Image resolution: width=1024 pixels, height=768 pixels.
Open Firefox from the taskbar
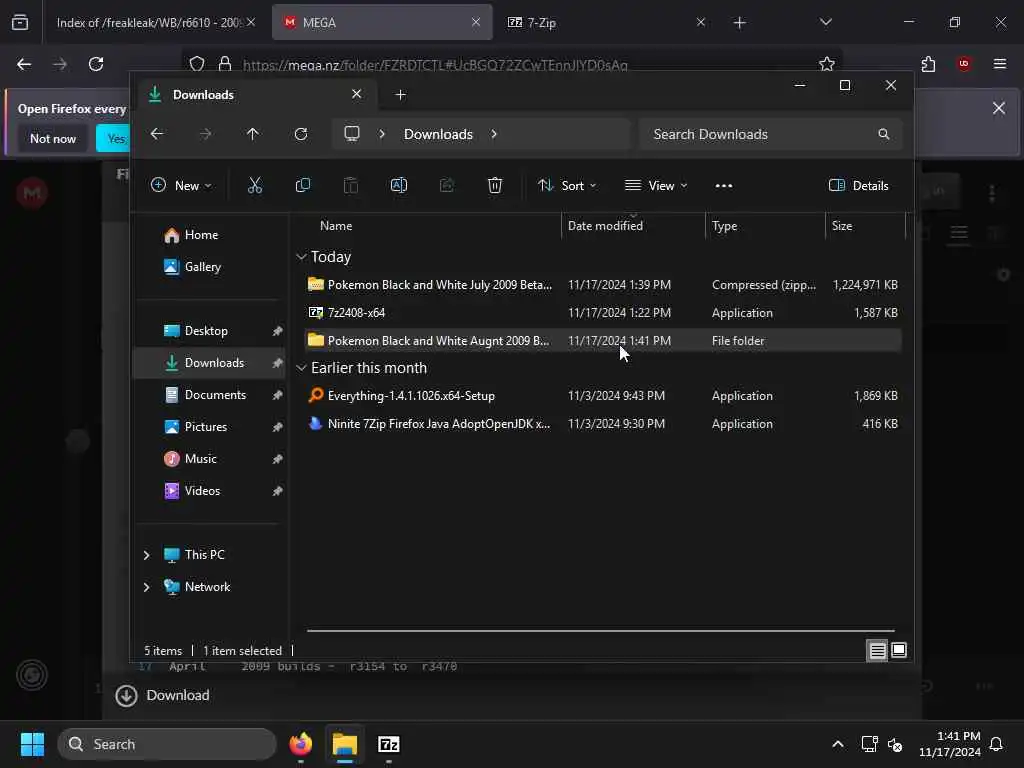tap(300, 744)
